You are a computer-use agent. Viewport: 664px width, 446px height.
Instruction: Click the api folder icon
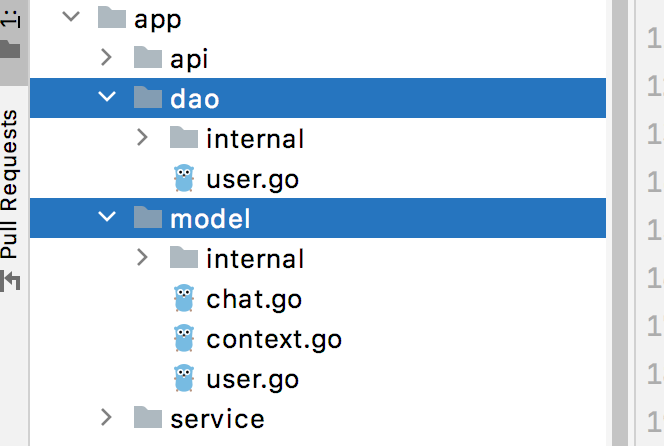click(x=148, y=57)
